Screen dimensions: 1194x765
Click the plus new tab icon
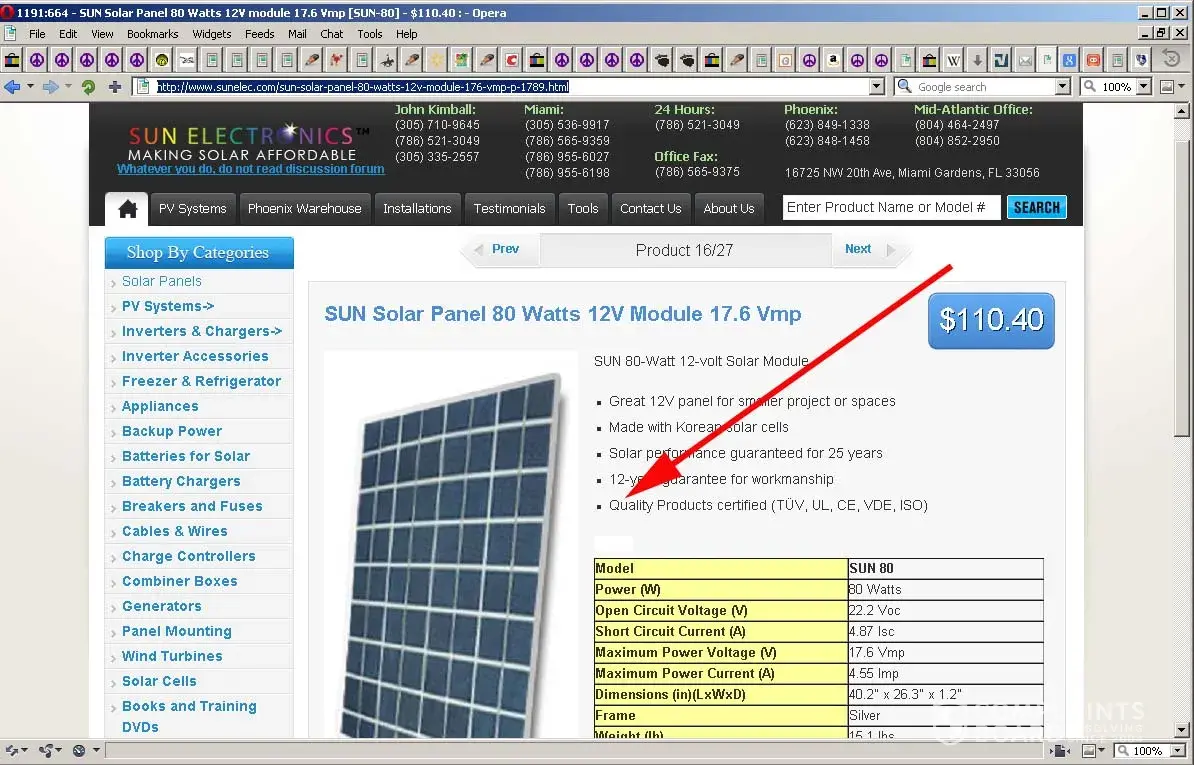click(x=115, y=87)
